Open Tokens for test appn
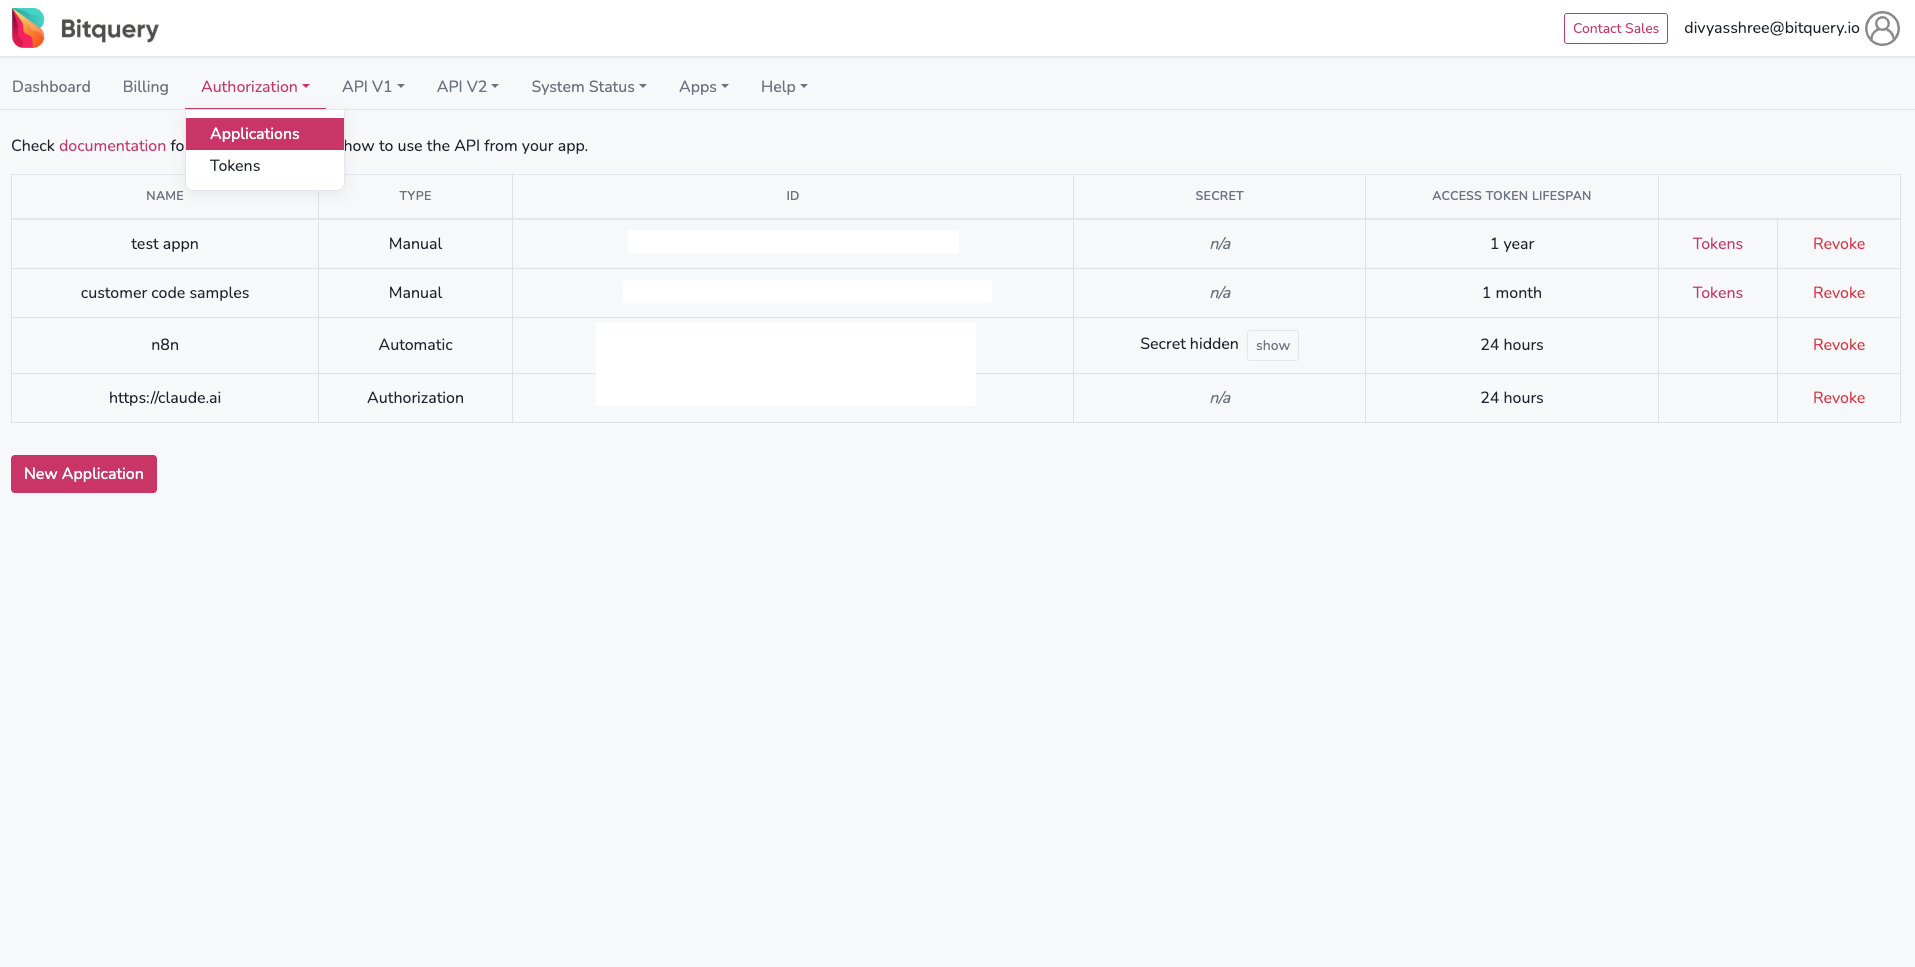Viewport: 1915px width, 967px height. (1717, 244)
